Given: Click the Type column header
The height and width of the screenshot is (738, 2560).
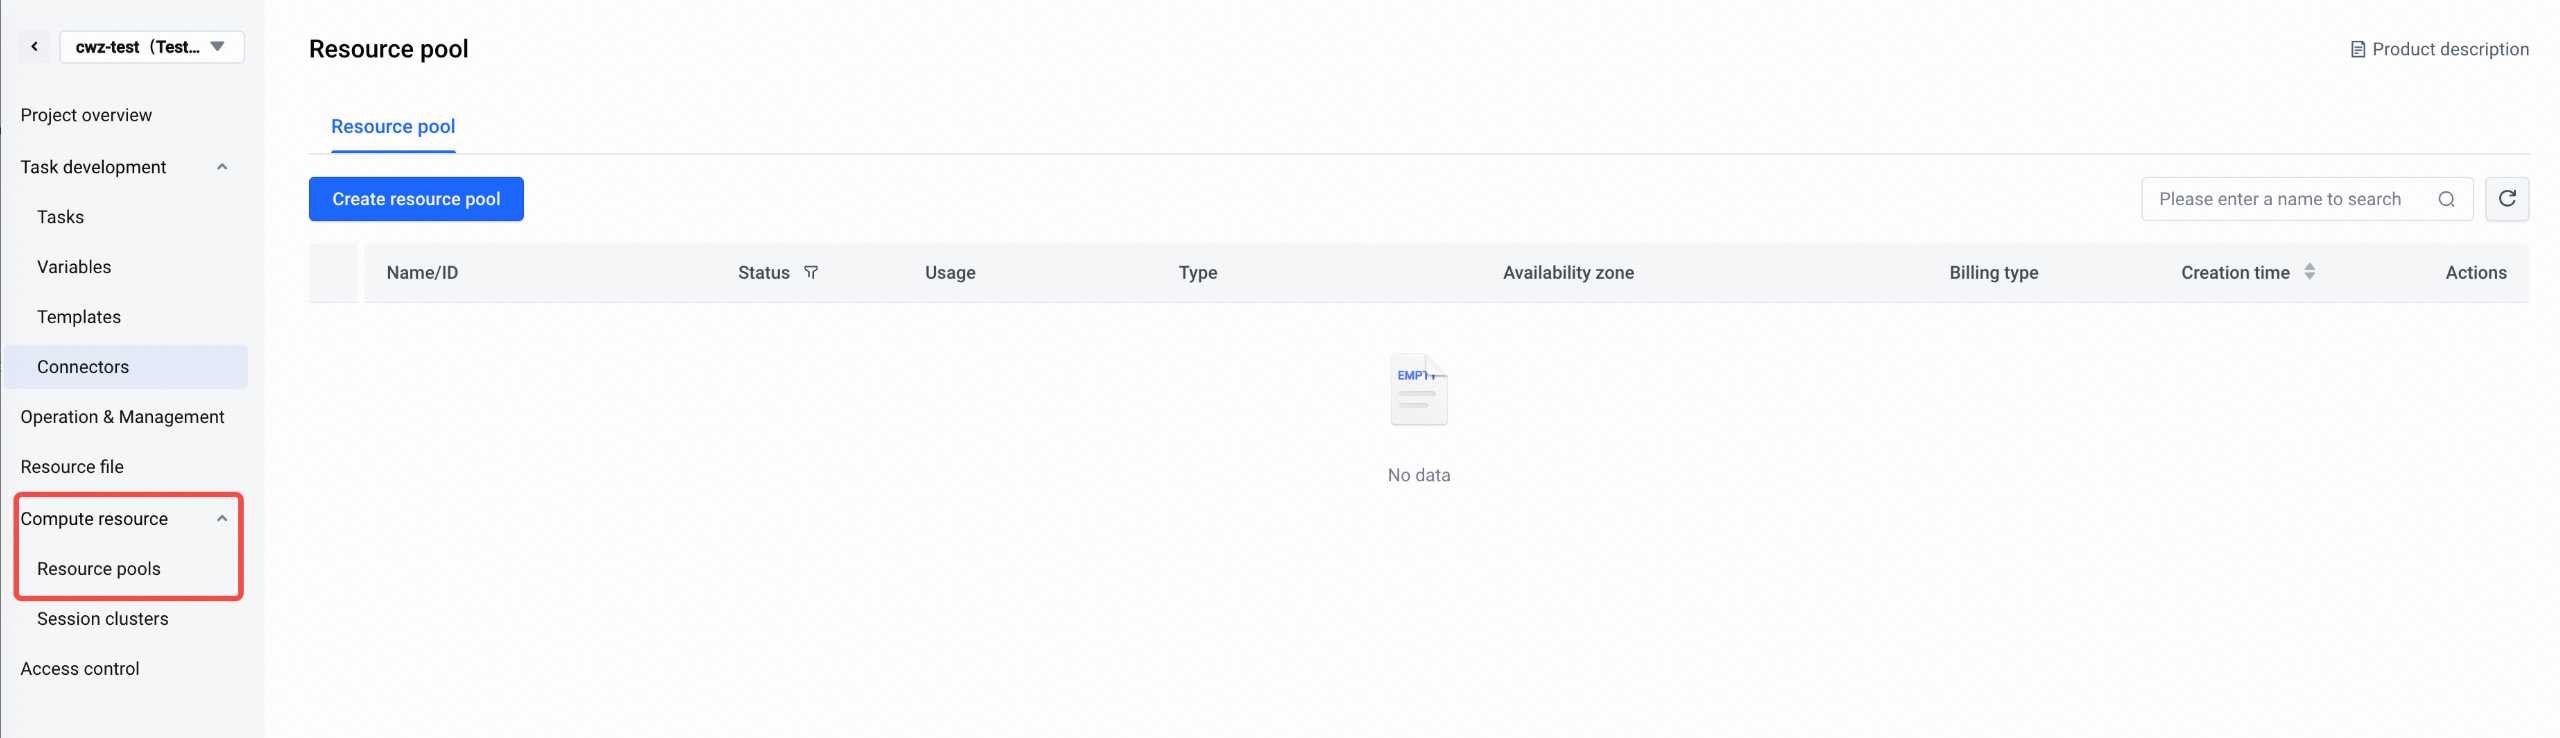Looking at the screenshot, I should click(x=1198, y=273).
